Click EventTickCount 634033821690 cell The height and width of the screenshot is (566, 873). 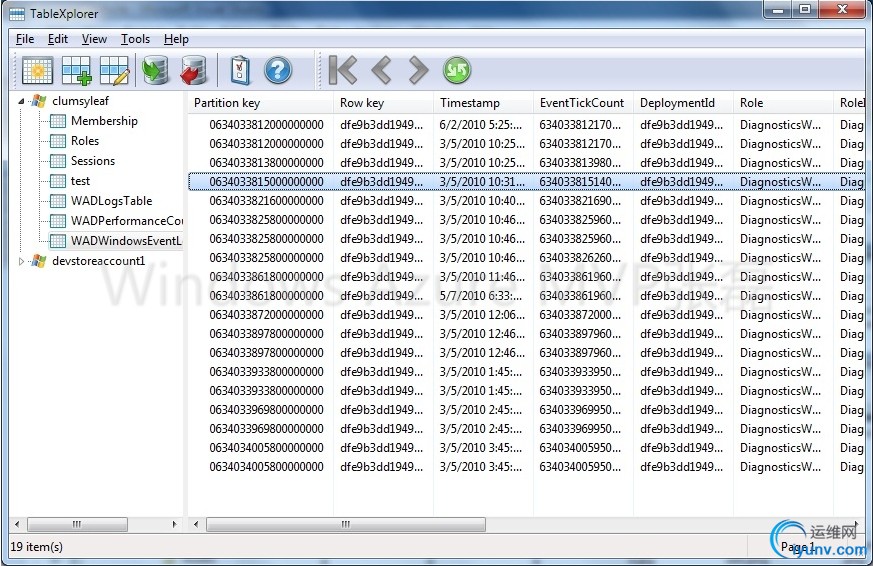(580, 201)
